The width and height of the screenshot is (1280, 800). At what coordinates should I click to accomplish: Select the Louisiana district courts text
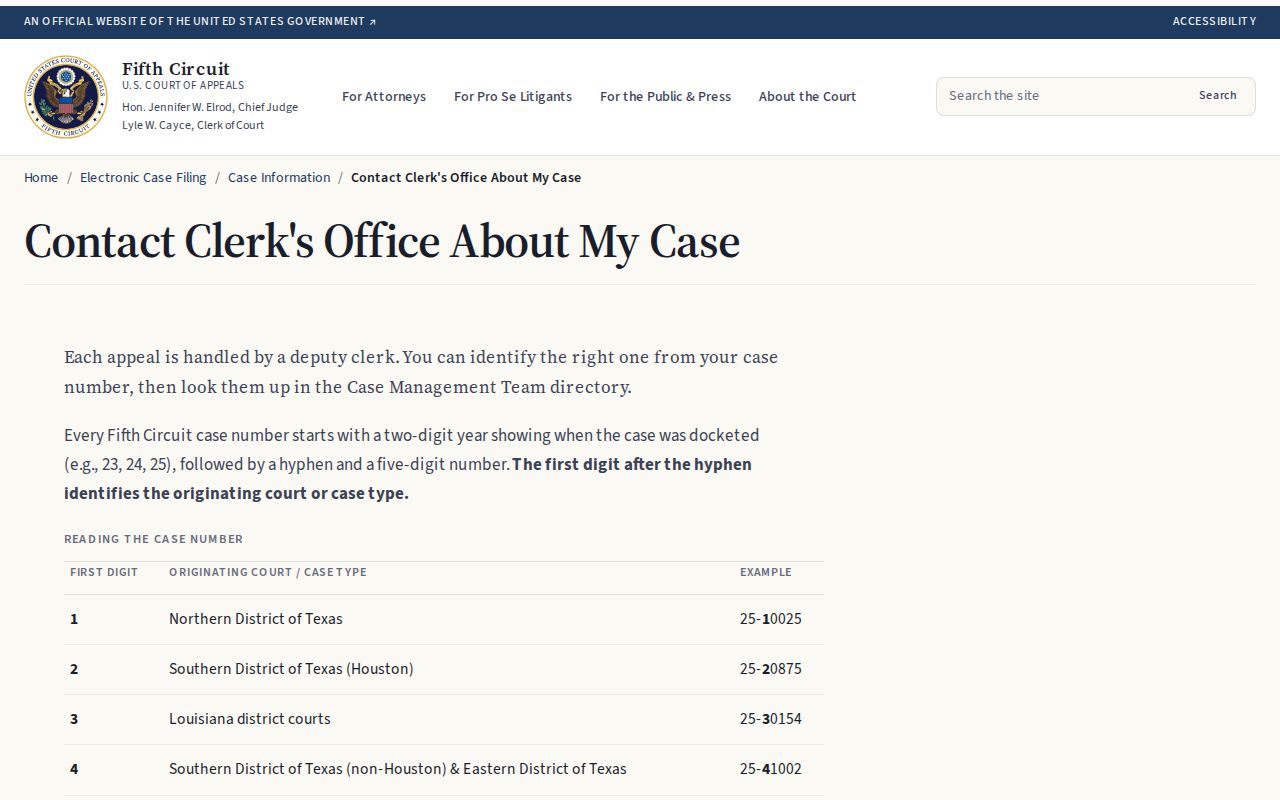pos(250,719)
